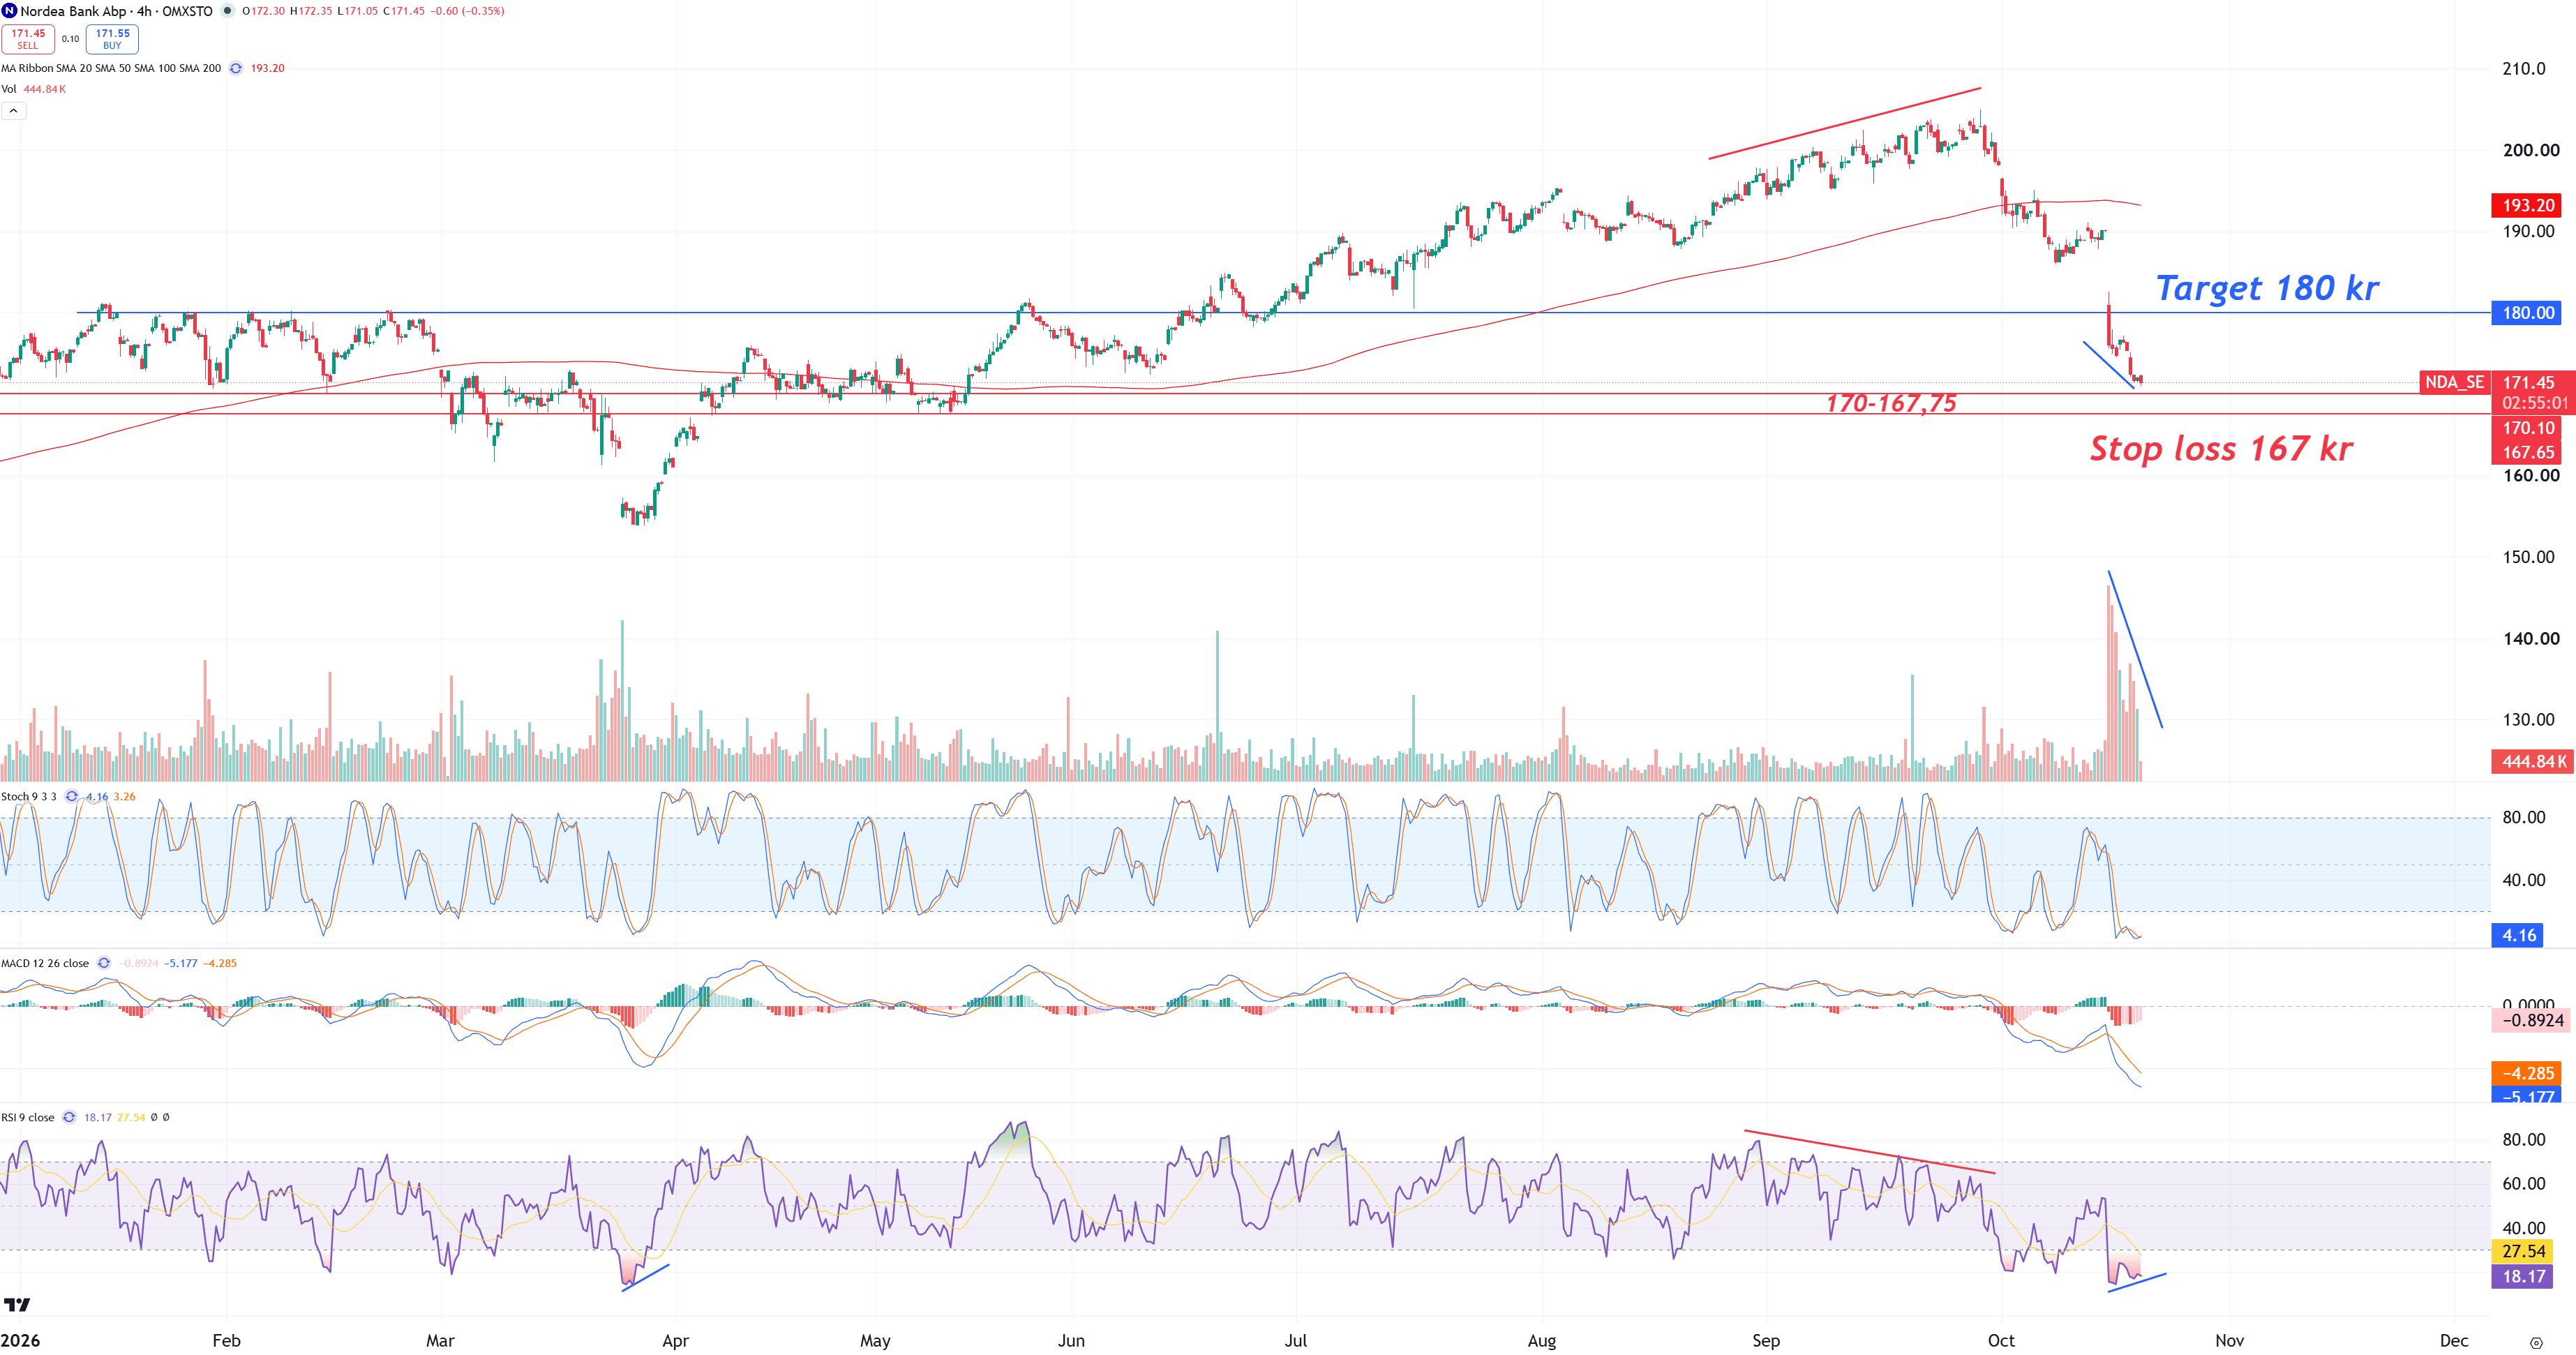2576x1355 pixels.
Task: Click the 180.00 blue price line label
Action: [2527, 313]
